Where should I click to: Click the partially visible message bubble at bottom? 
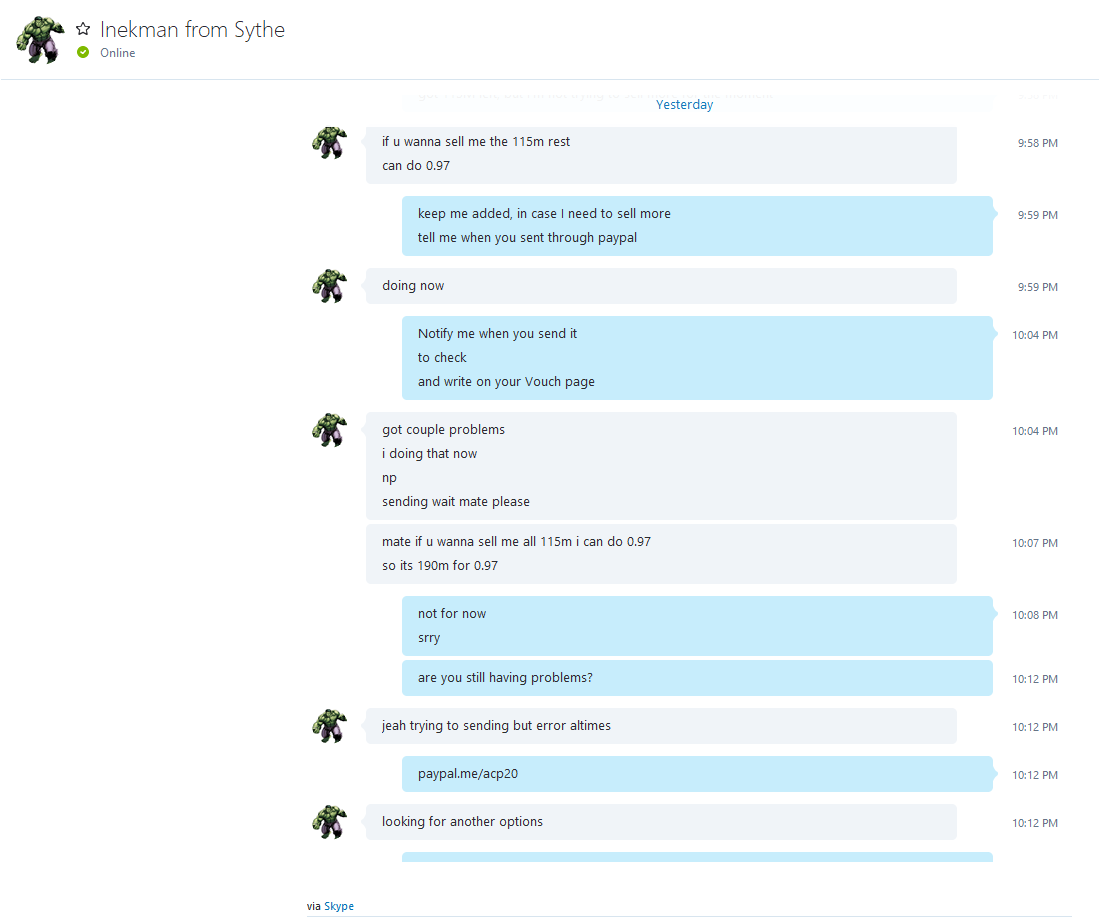coord(697,857)
